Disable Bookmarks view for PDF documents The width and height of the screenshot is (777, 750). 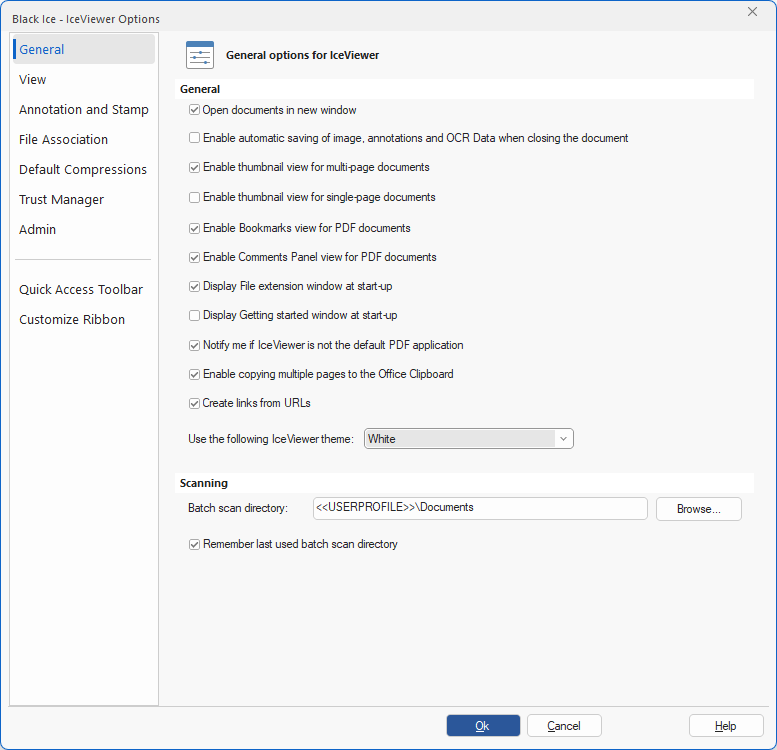195,228
